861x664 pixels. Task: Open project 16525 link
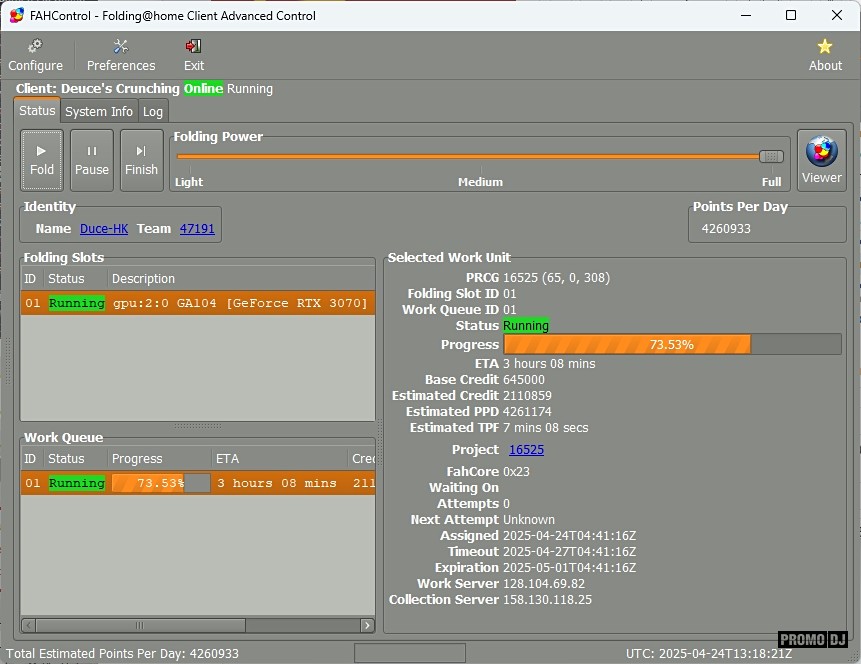coord(526,450)
